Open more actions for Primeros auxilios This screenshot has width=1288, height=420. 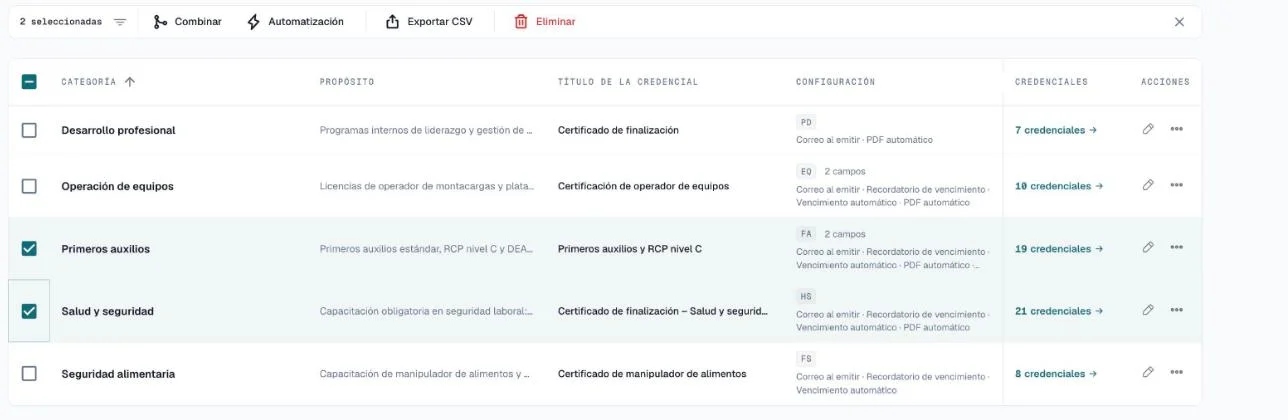pyautogui.click(x=1176, y=248)
